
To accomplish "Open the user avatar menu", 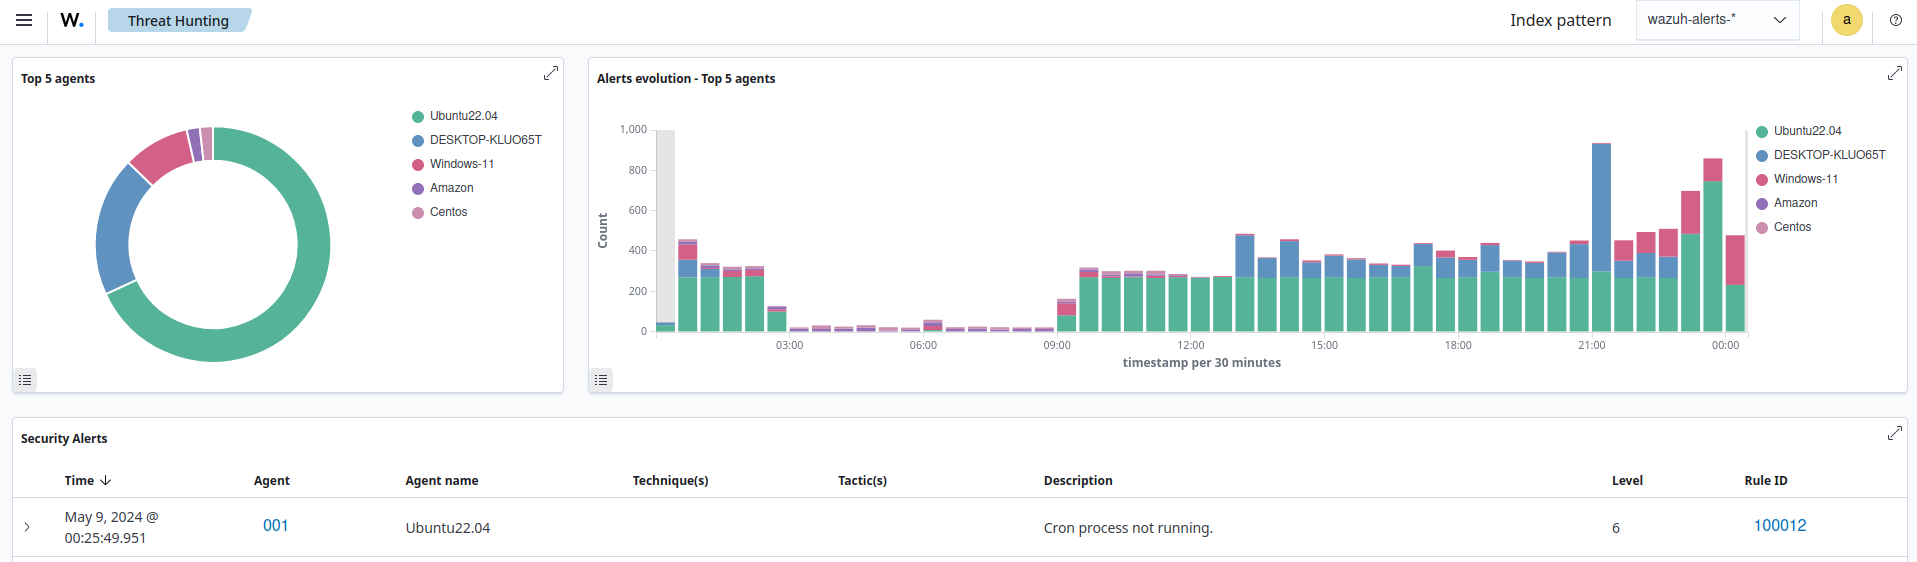I will [1846, 20].
